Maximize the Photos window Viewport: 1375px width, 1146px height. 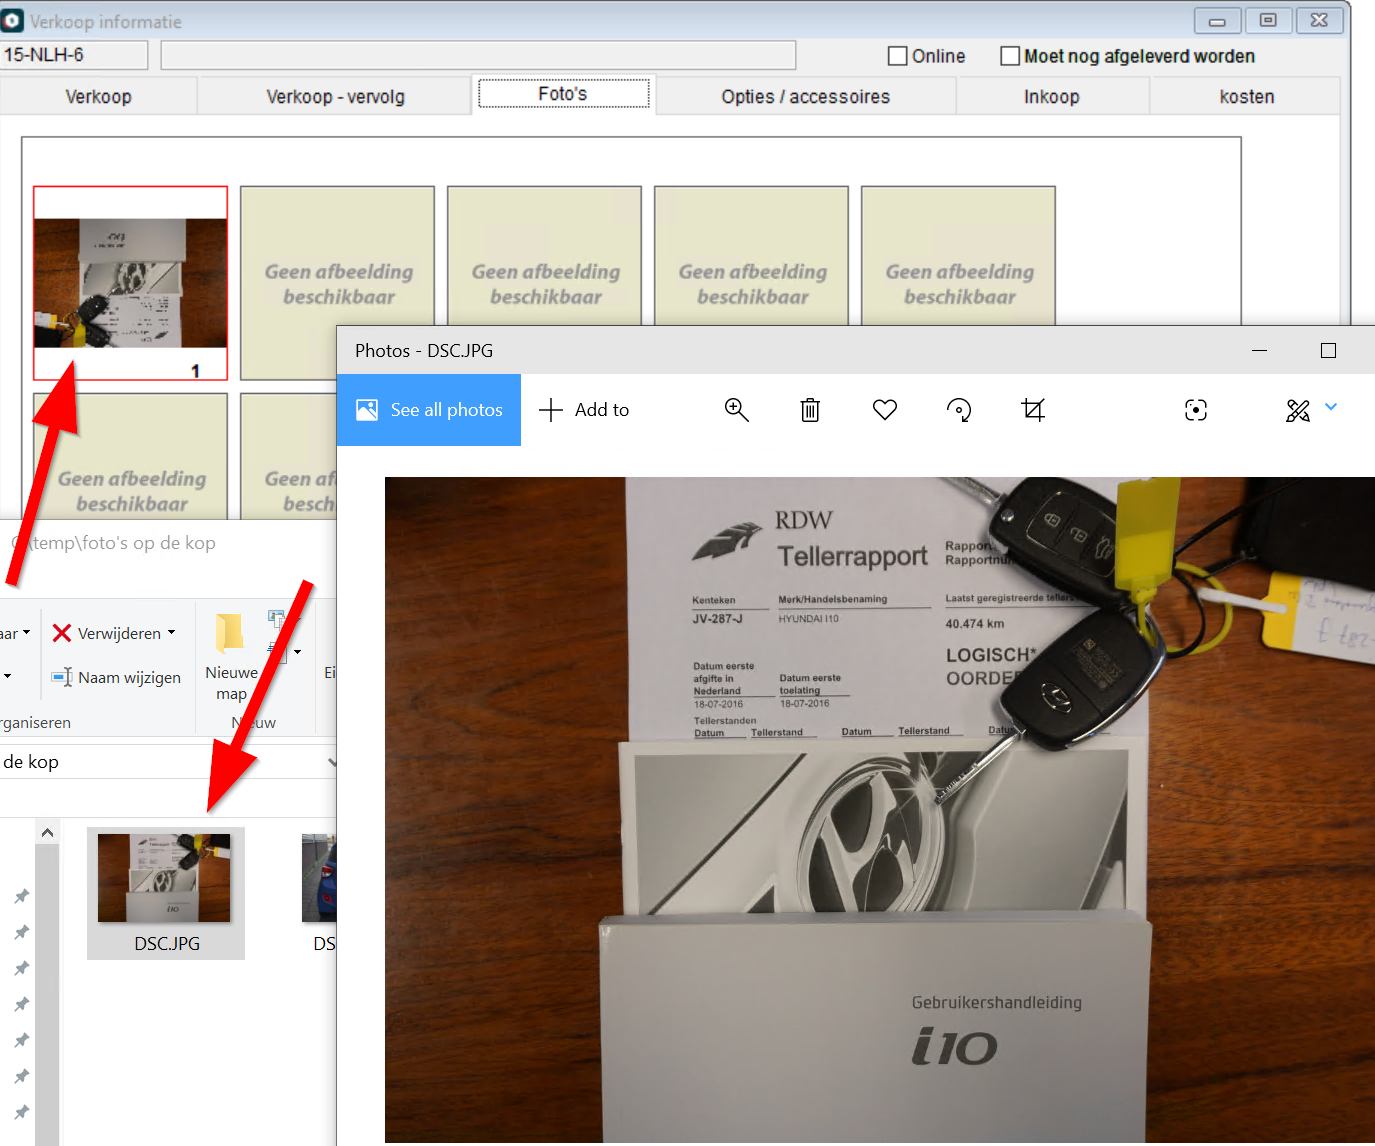point(1328,350)
